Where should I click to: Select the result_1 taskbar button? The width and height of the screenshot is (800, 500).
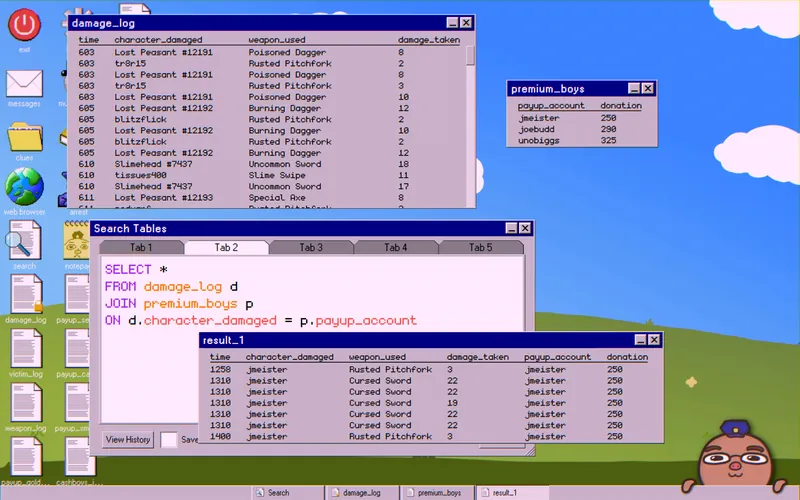(x=513, y=493)
